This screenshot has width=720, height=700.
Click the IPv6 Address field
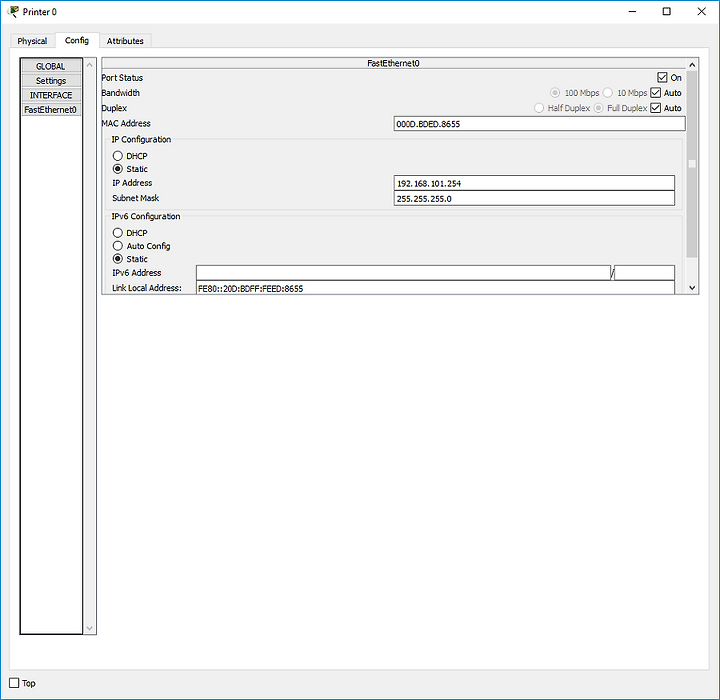click(403, 273)
